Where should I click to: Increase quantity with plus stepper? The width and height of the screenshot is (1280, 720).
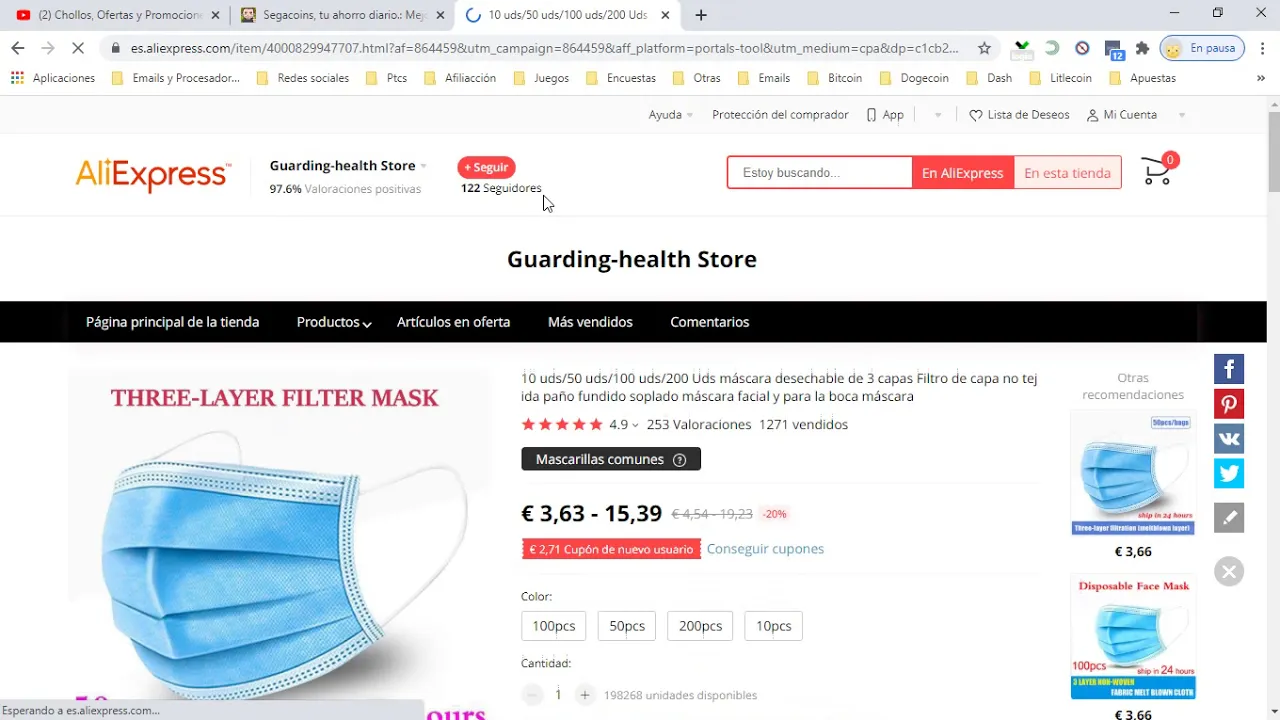(585, 695)
